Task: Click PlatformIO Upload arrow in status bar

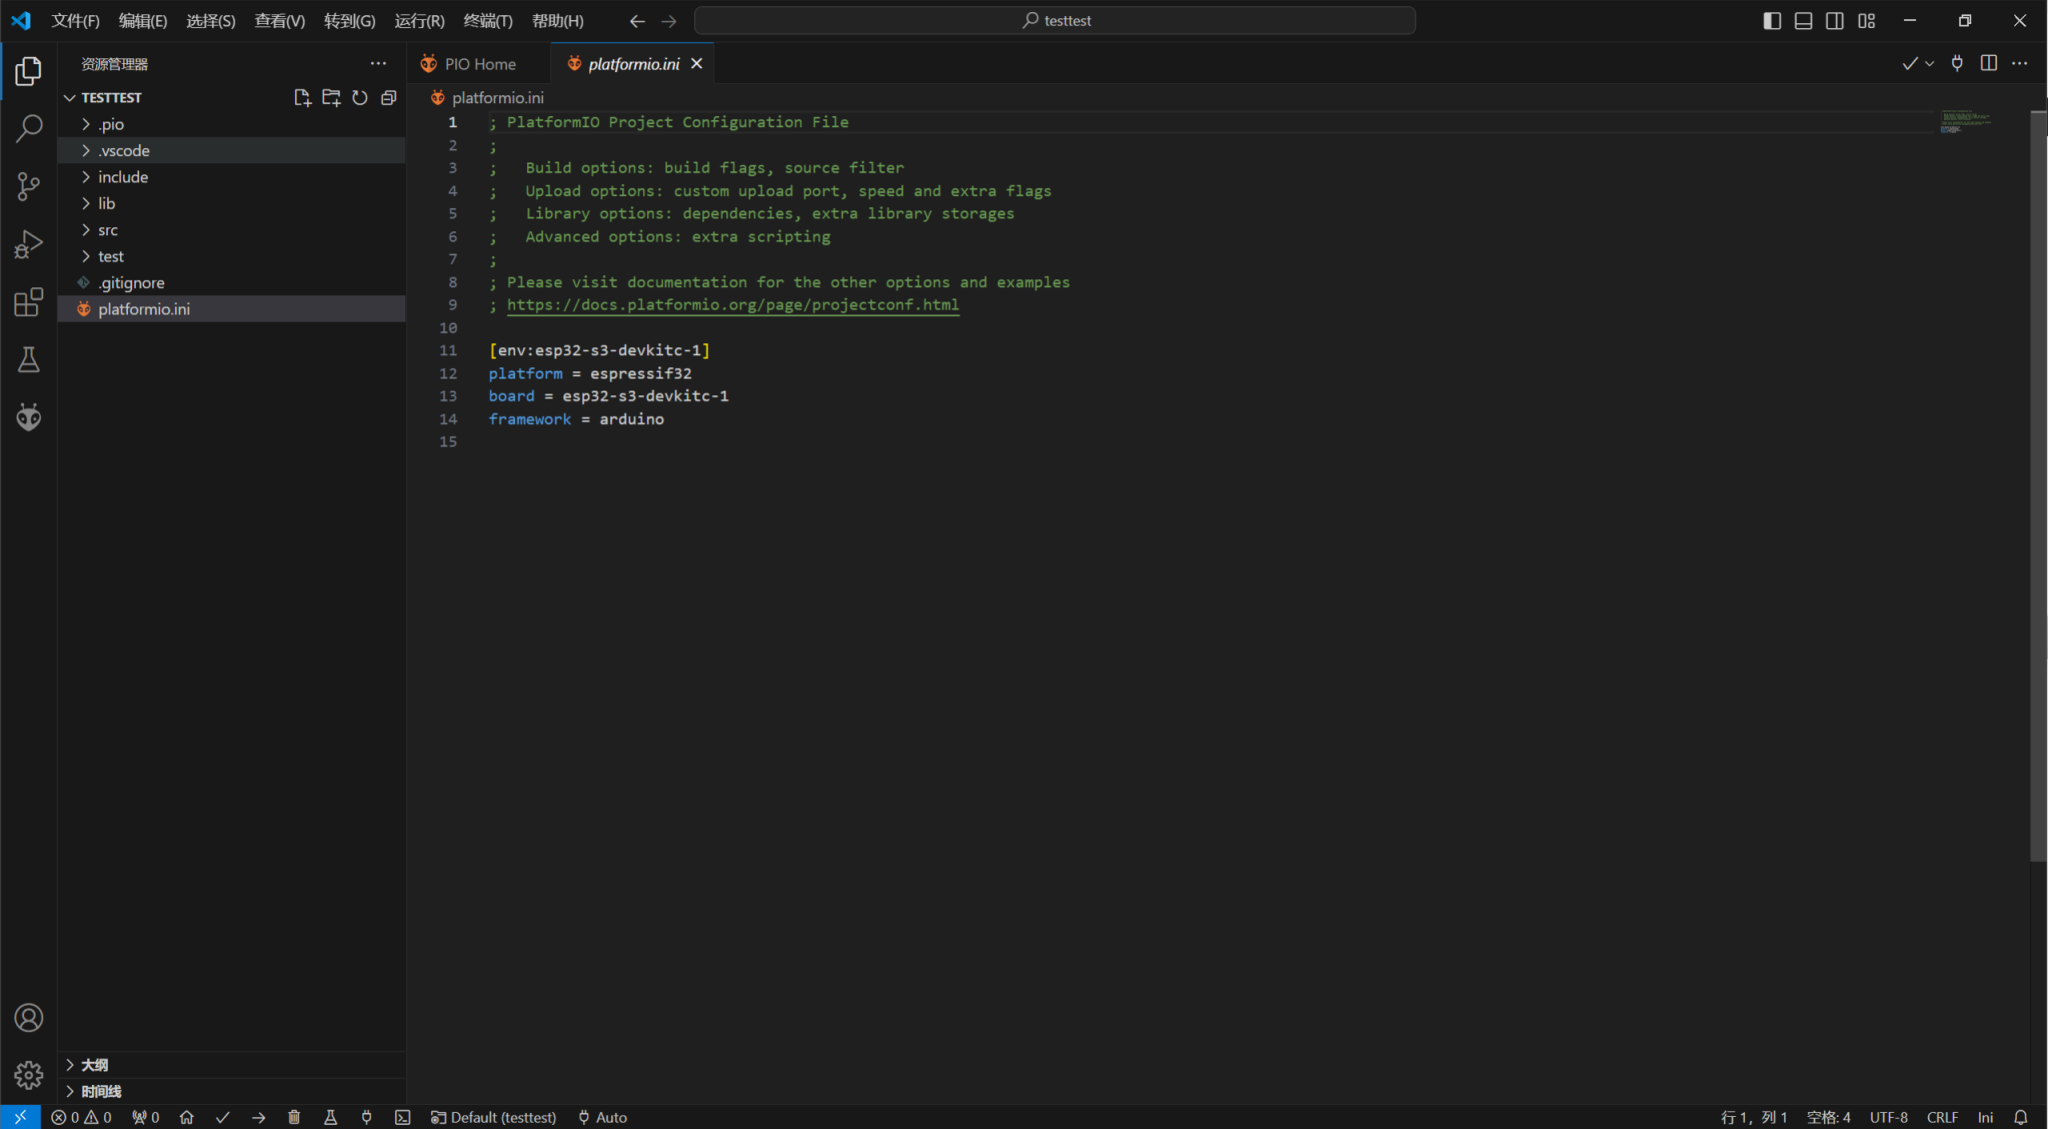Action: click(258, 1117)
